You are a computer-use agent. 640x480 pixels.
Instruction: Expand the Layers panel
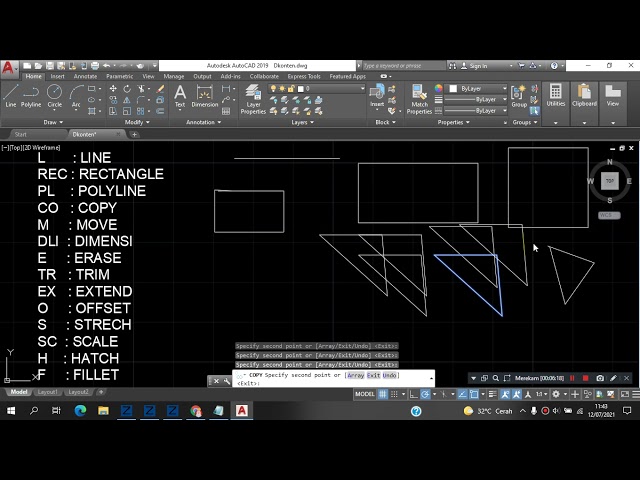[302, 122]
